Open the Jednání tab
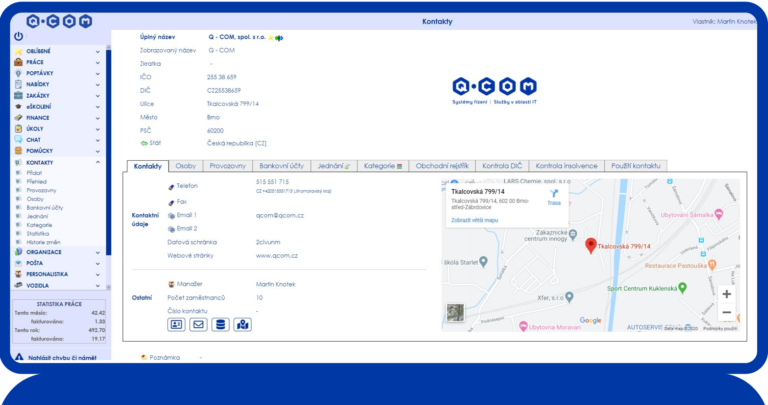768x405 pixels. tap(334, 166)
